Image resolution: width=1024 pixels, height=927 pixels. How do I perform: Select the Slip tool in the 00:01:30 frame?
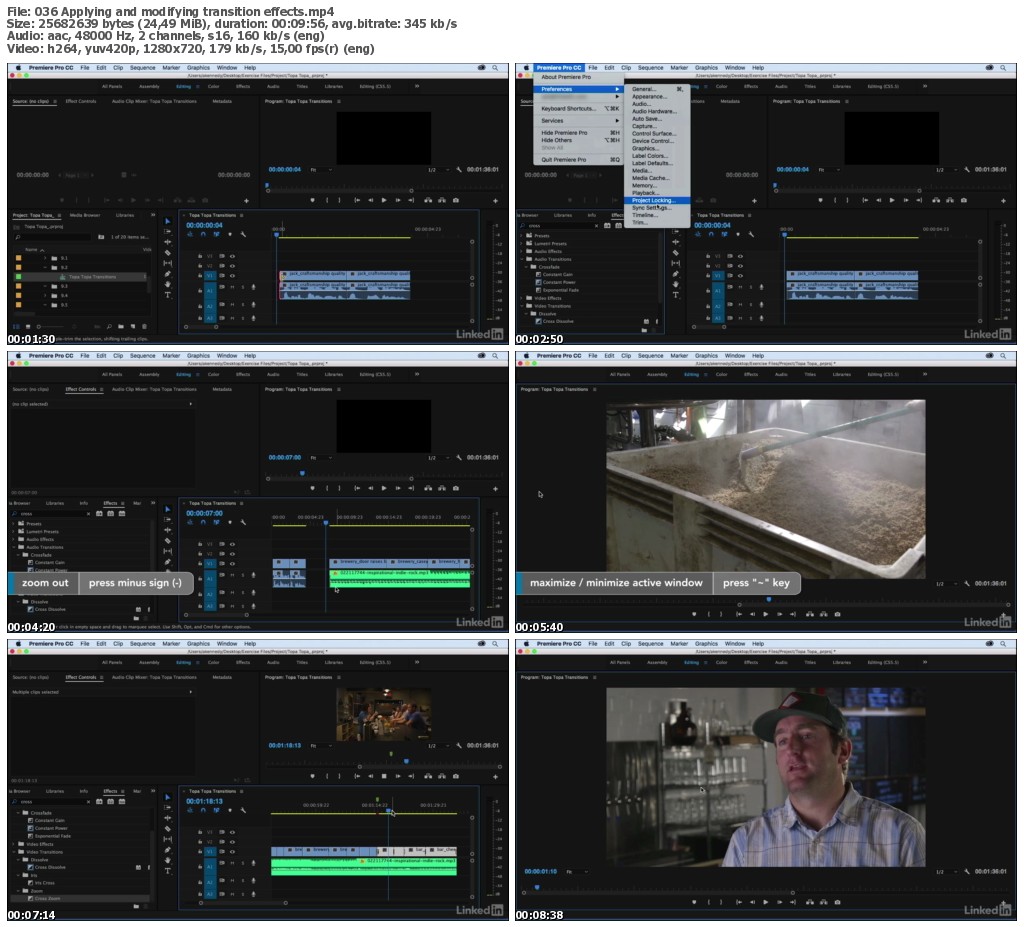pos(167,263)
